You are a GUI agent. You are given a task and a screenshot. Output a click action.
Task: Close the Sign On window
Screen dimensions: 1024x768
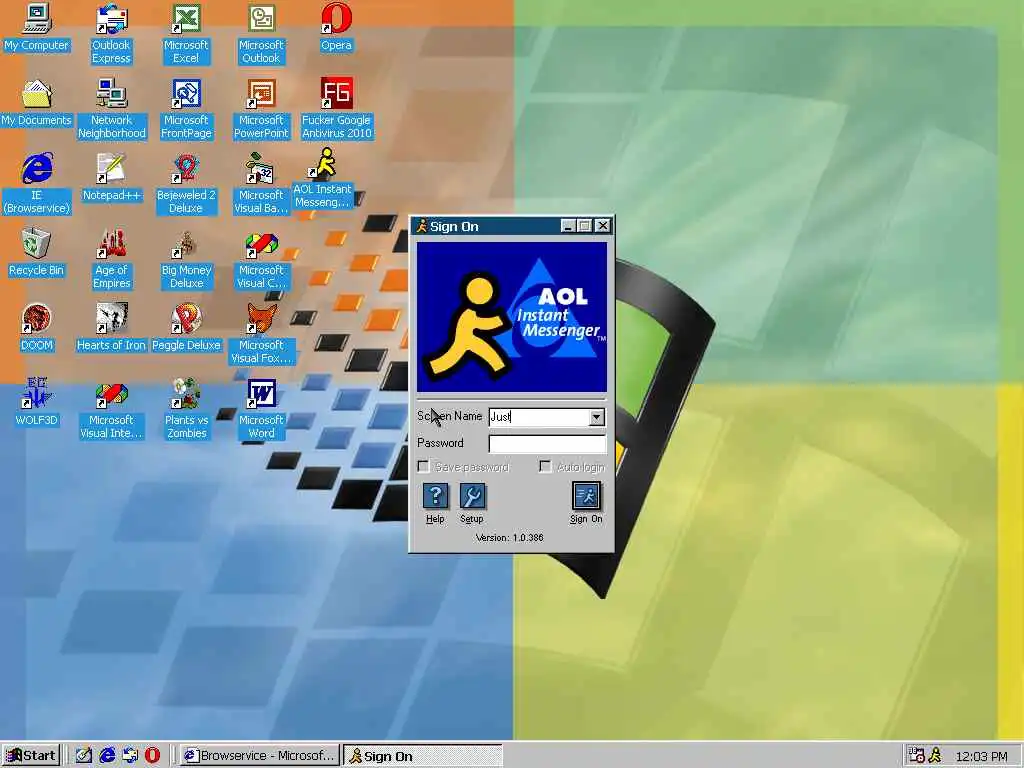click(x=603, y=226)
